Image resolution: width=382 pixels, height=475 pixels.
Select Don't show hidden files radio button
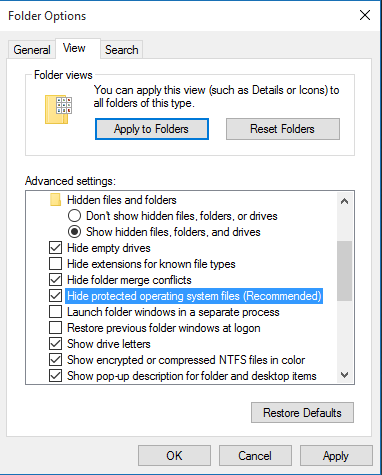pos(74,216)
